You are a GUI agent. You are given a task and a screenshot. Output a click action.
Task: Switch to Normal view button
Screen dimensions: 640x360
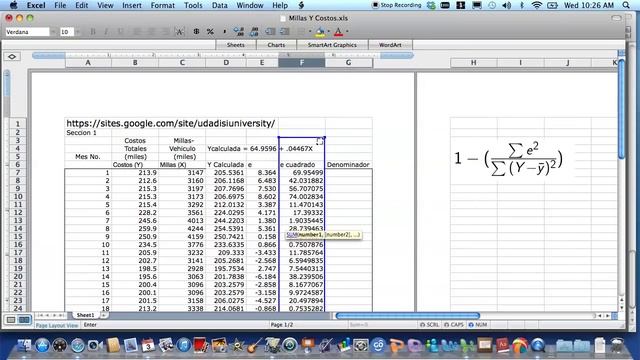click(x=11, y=320)
